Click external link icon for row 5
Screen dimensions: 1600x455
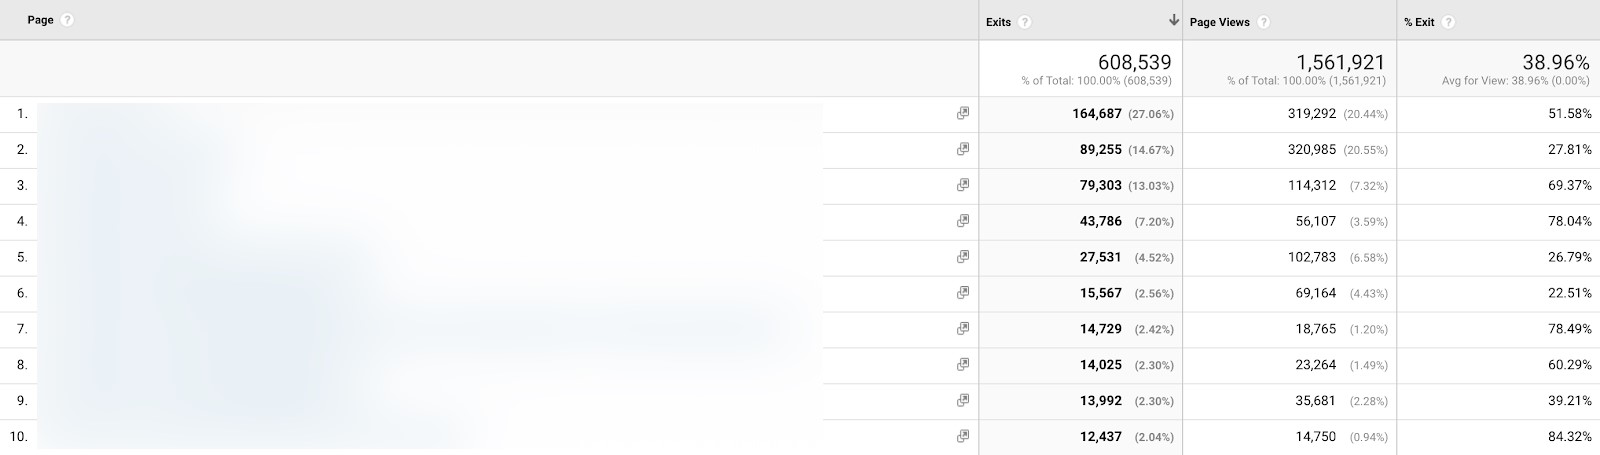[x=963, y=257]
